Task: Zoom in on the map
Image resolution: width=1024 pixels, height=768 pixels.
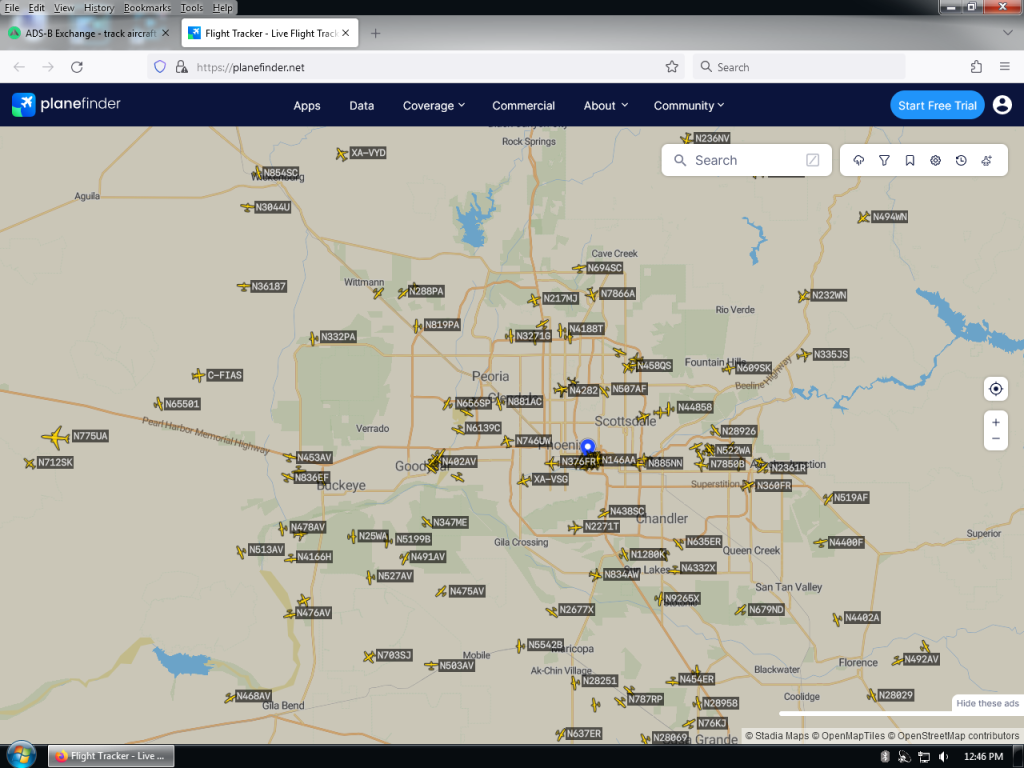Action: coord(995,422)
